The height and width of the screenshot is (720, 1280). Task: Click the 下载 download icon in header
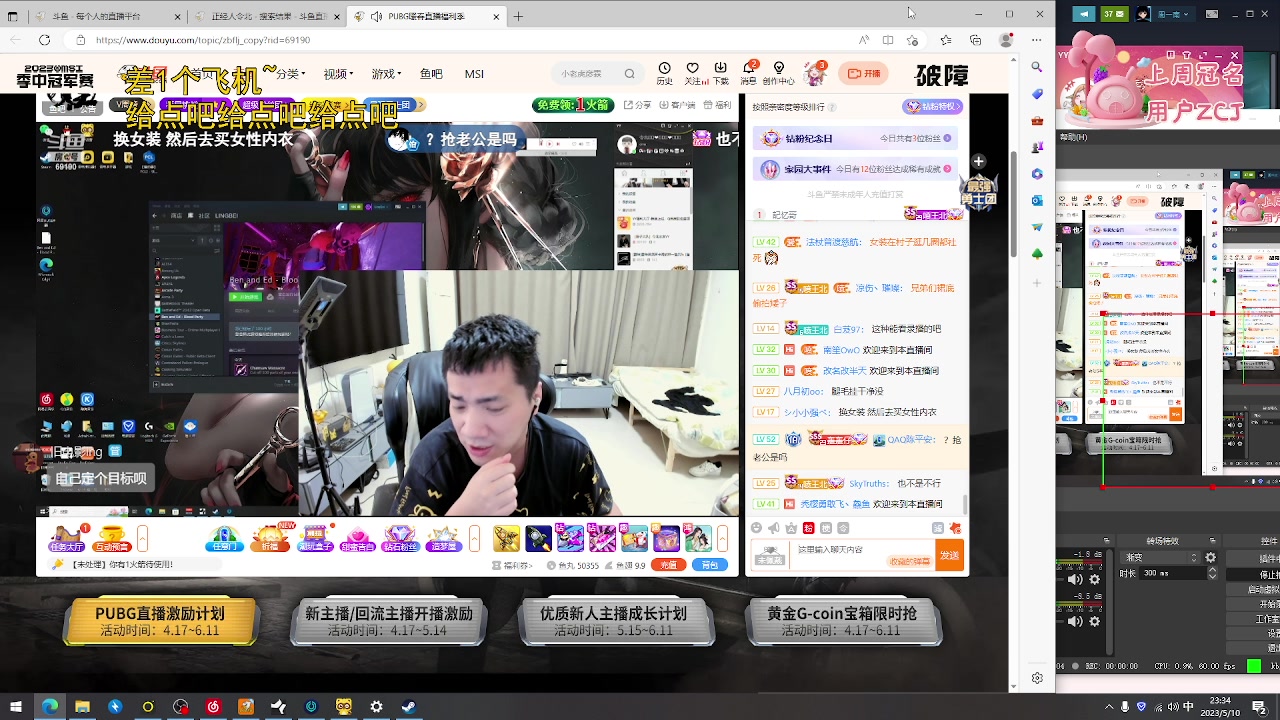pyautogui.click(x=721, y=72)
